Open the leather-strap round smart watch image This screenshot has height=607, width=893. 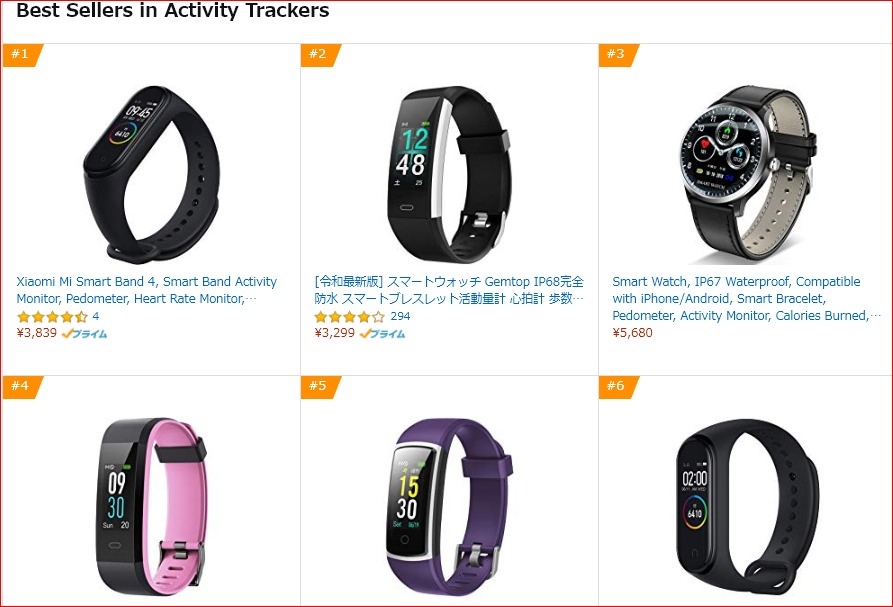click(x=748, y=174)
